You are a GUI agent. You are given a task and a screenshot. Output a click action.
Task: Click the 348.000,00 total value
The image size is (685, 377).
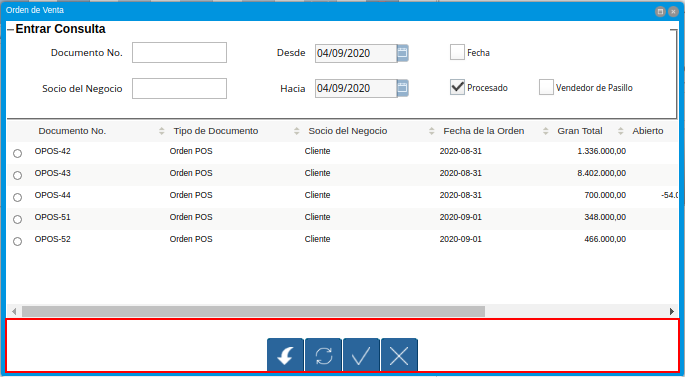click(x=605, y=217)
